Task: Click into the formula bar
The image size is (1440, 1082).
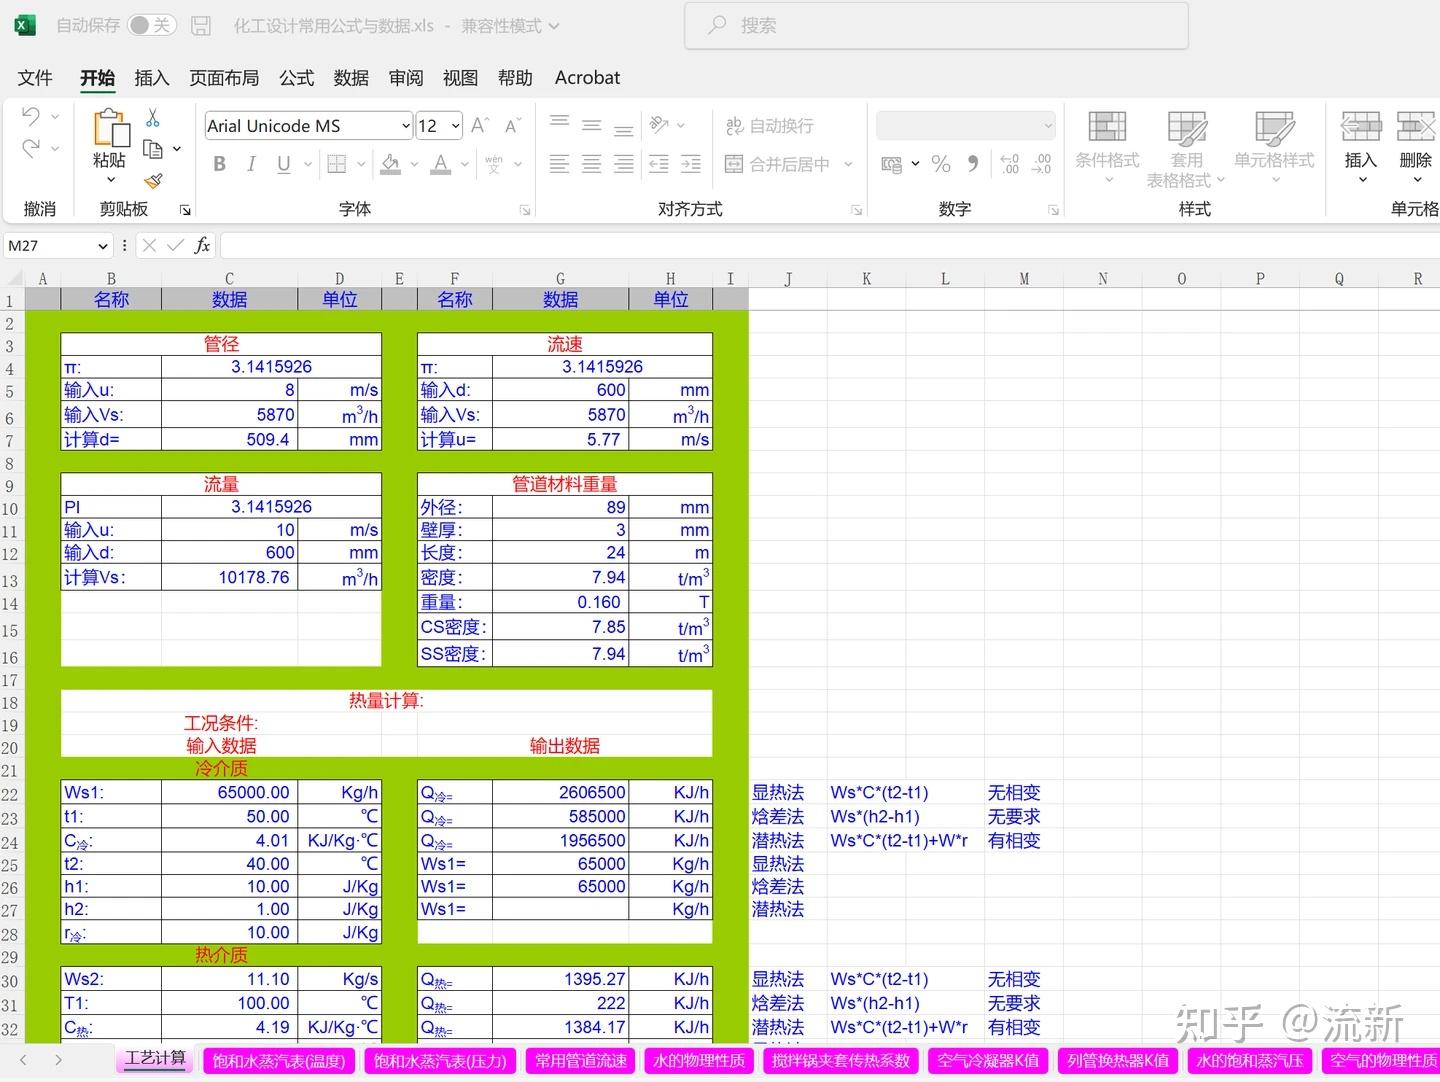Action: click(x=830, y=246)
